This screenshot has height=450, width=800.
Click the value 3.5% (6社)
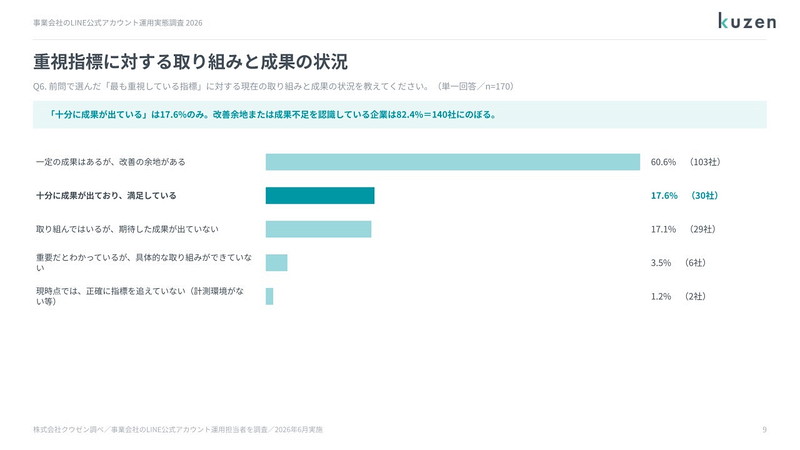[678, 263]
